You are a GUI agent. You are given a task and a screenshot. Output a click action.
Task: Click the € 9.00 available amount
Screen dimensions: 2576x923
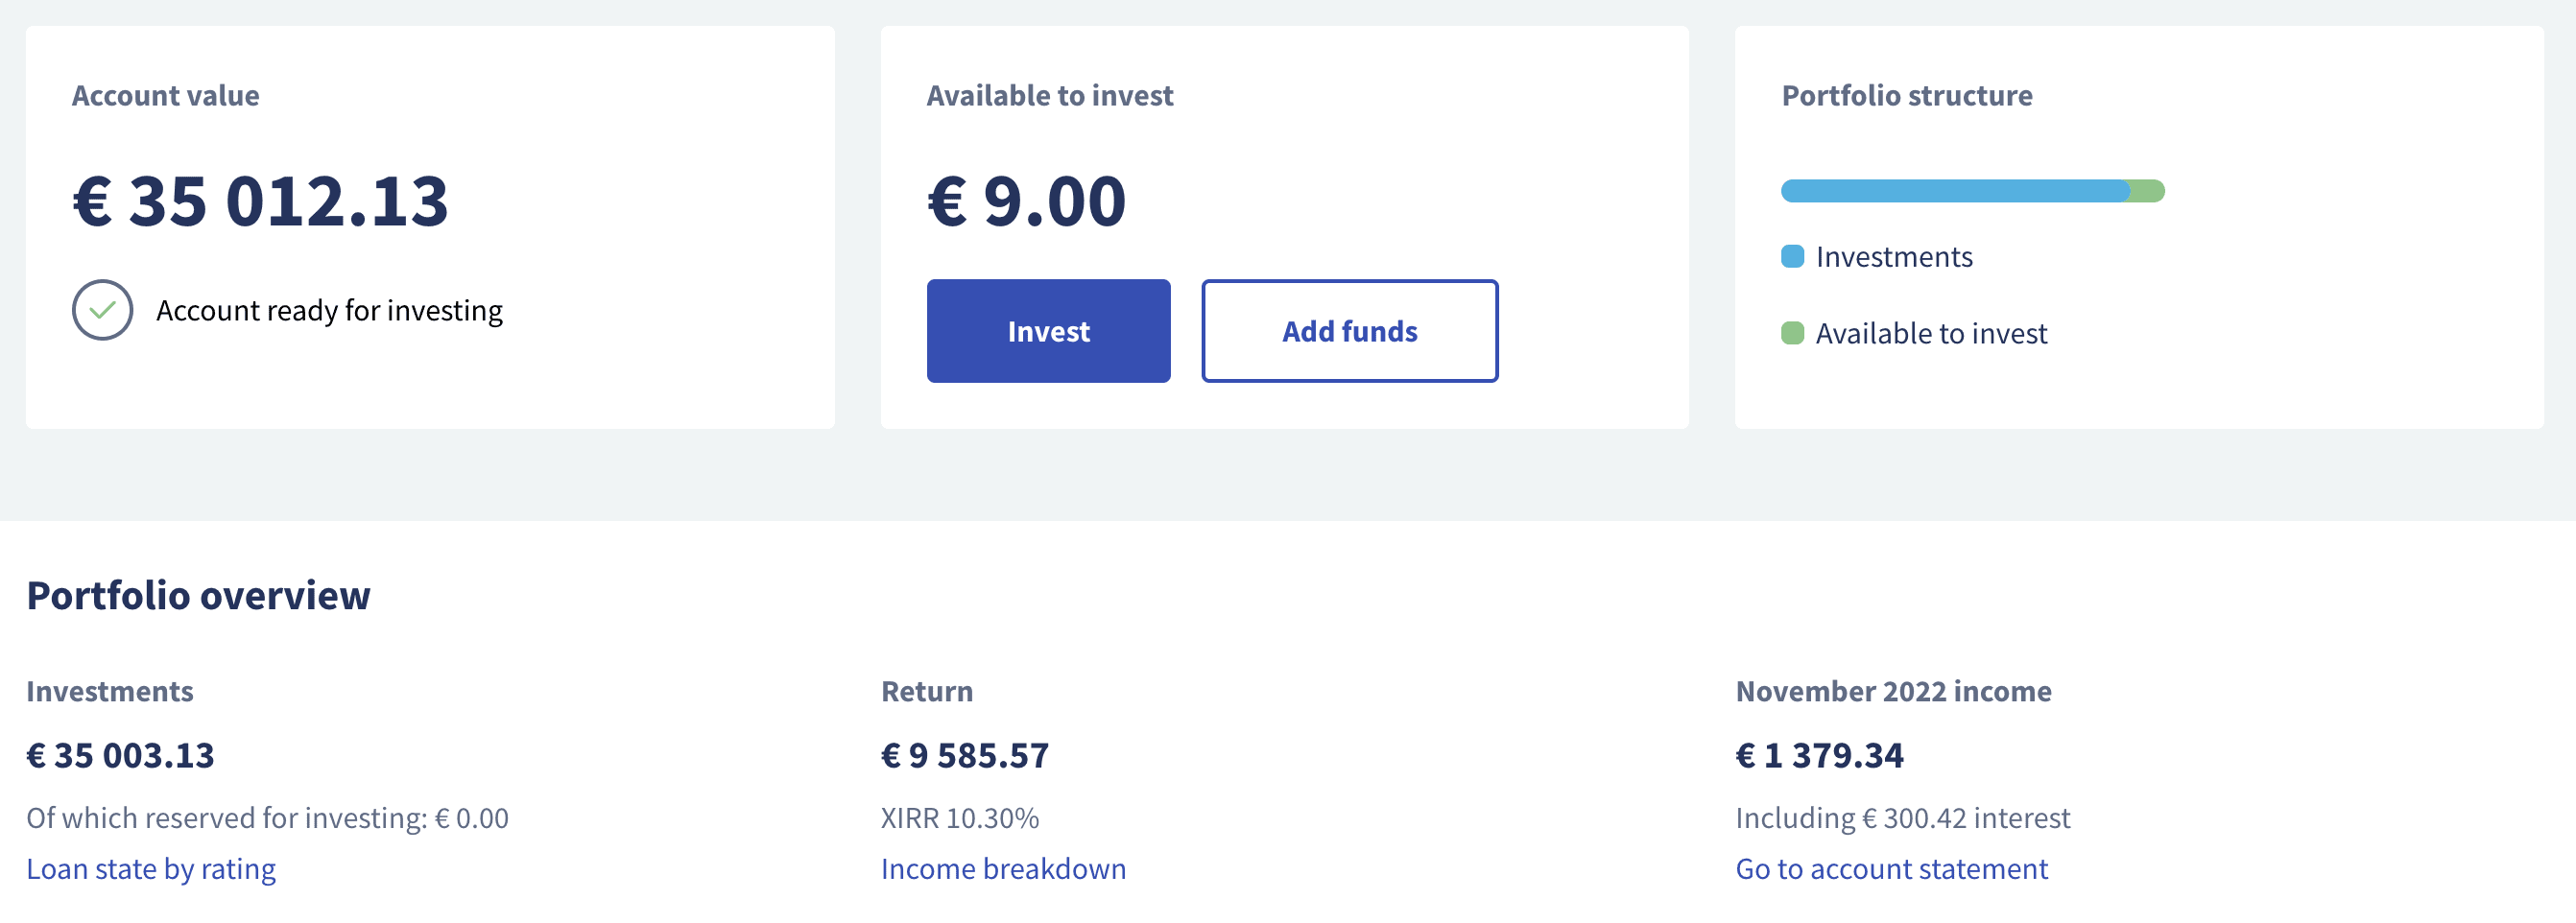tap(1026, 201)
